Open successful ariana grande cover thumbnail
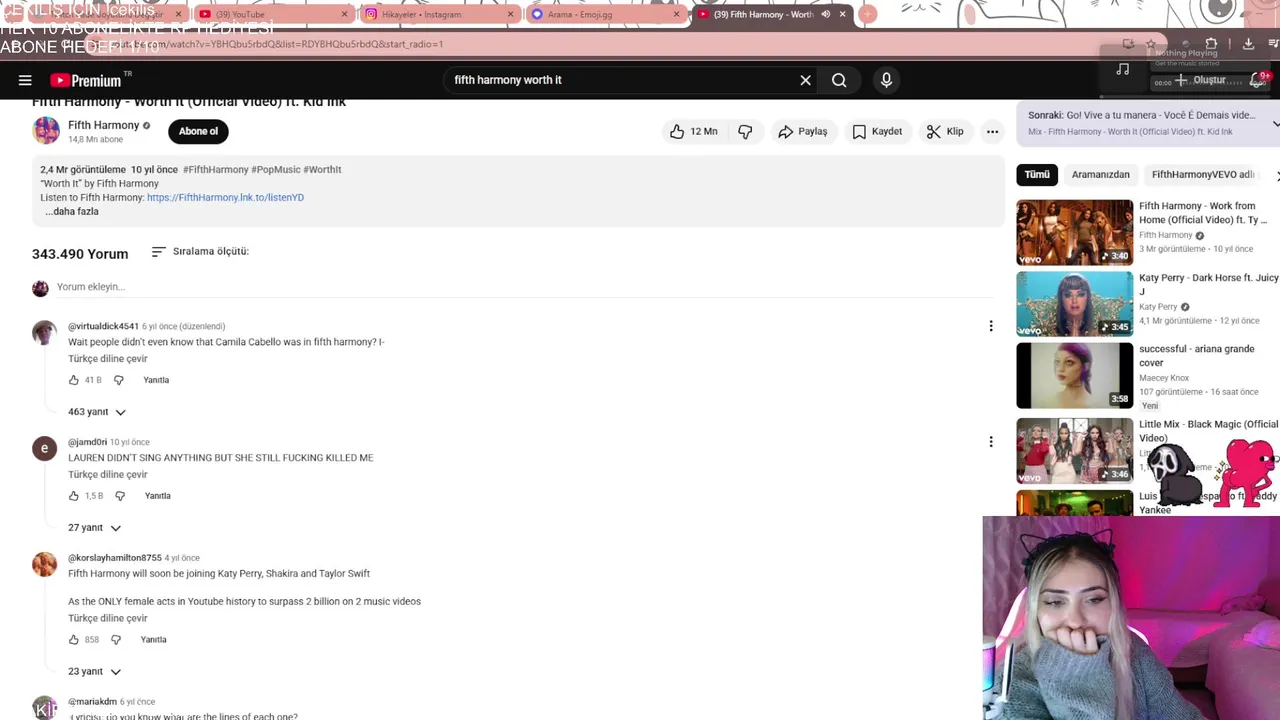 tap(1075, 376)
